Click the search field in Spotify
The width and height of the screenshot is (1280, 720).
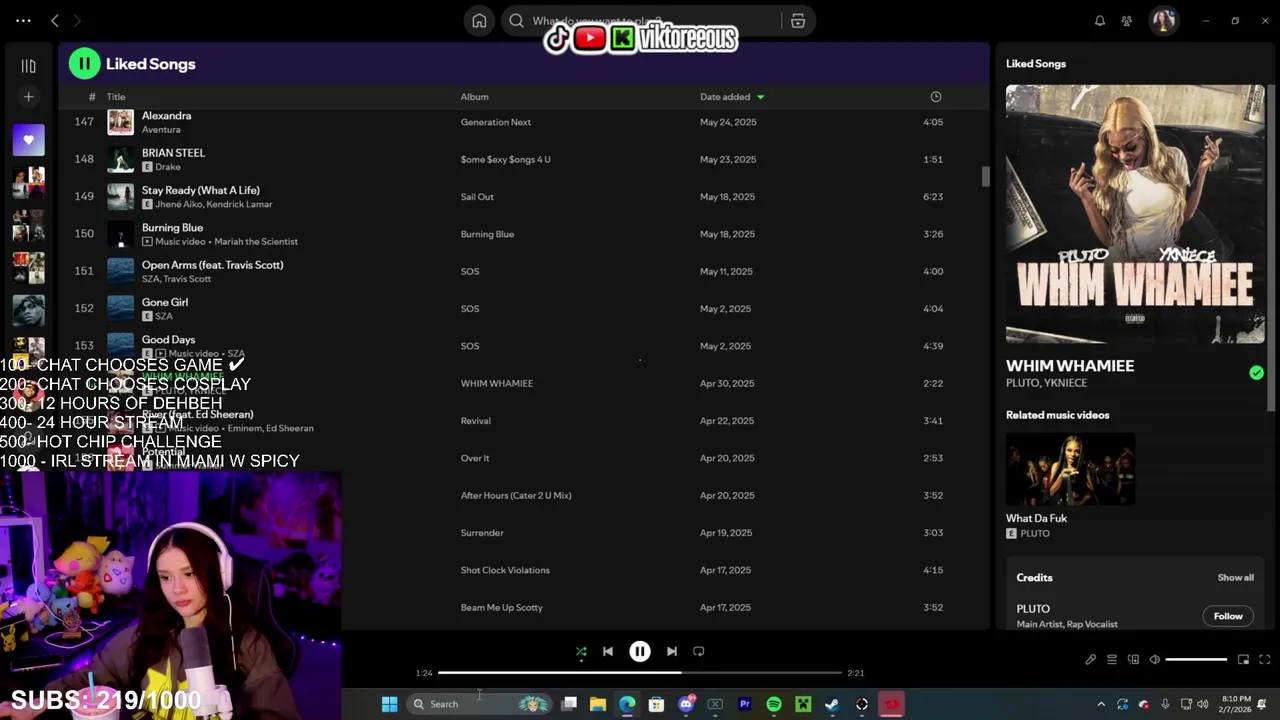tap(640, 21)
